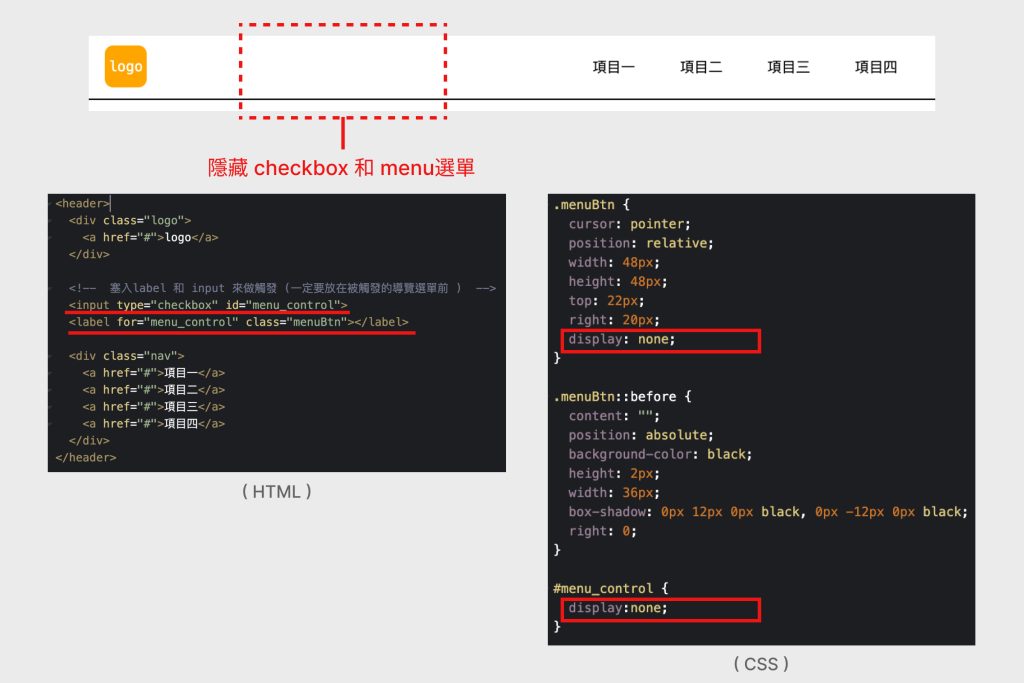Click the .menuBtn::before selector line
Viewport: 1024px width, 683px height.
[x=623, y=397]
